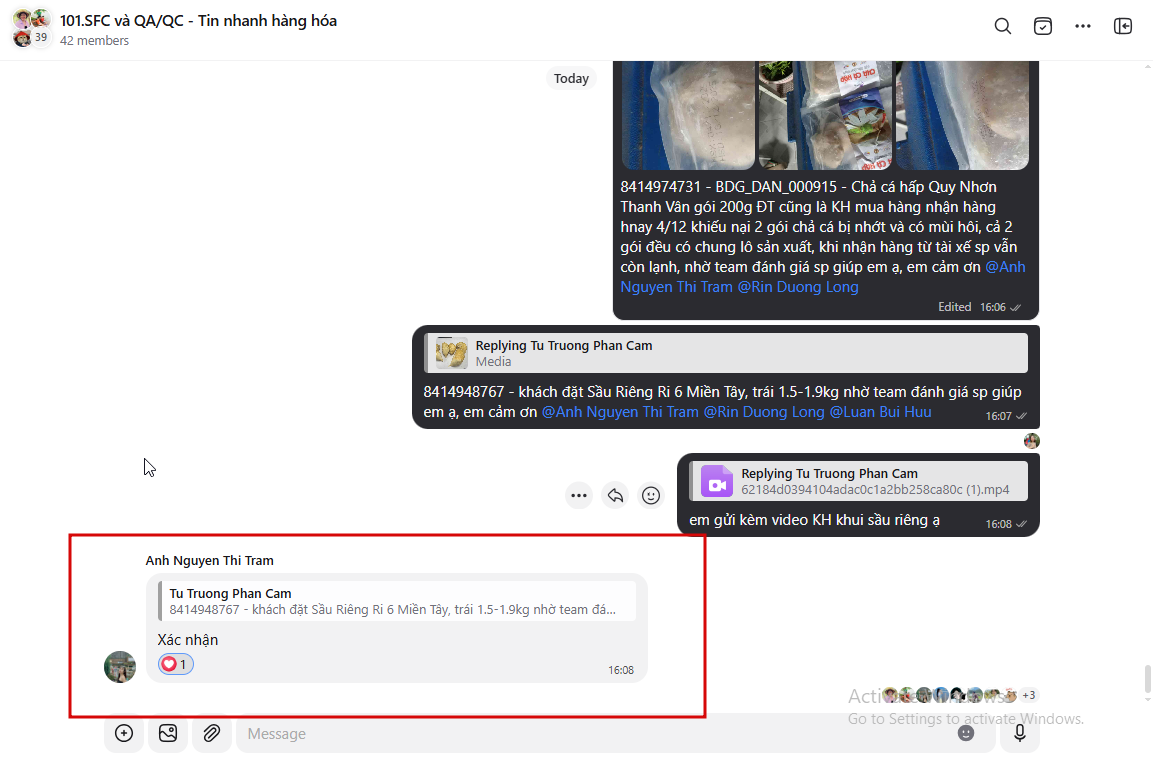Click the paperclip attach file icon
Image resolution: width=1153 pixels, height=763 pixels.
click(x=212, y=733)
